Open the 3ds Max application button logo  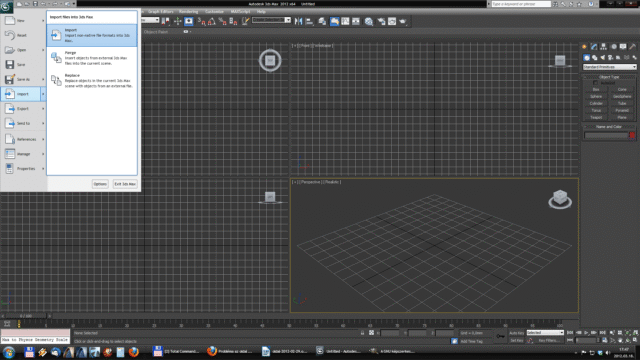(x=6, y=7)
